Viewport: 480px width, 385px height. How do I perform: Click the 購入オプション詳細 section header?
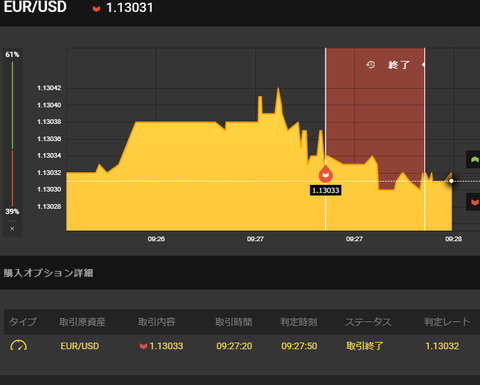point(48,273)
